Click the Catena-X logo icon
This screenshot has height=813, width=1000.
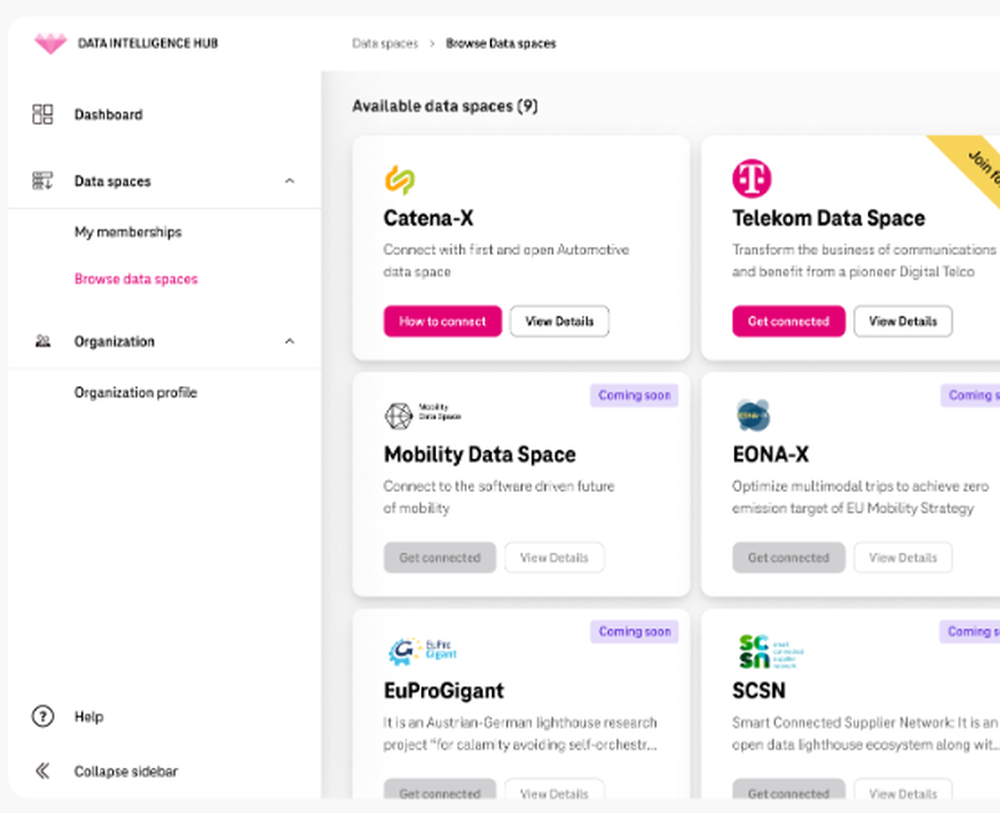(400, 179)
